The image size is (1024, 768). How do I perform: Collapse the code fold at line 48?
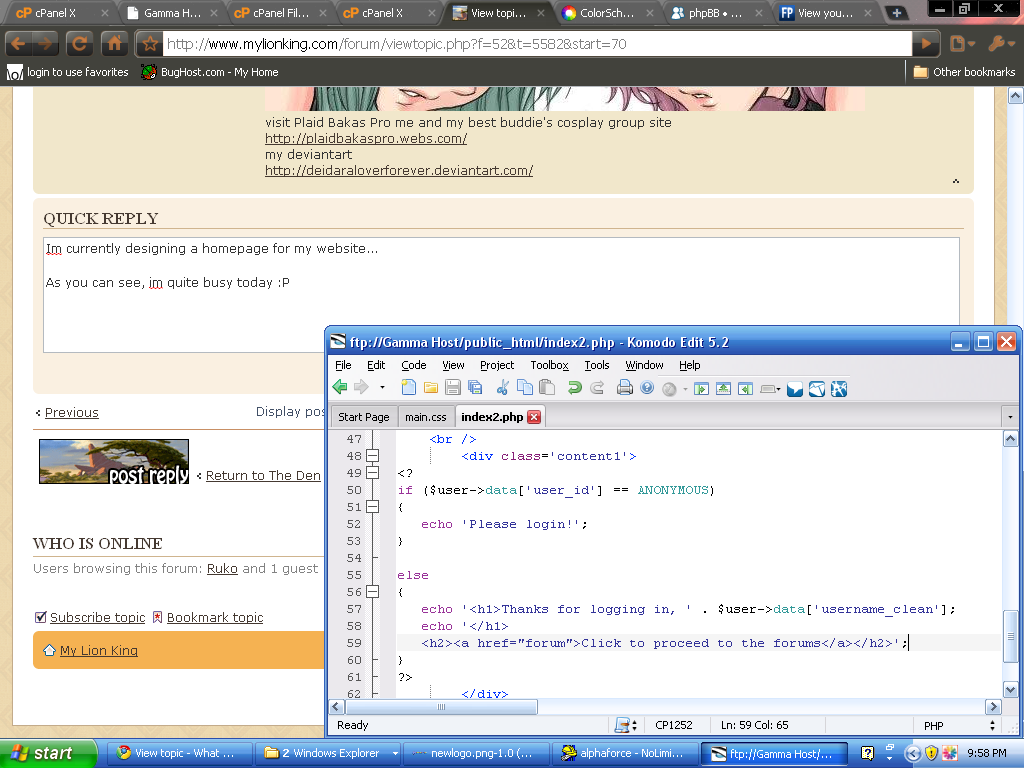point(372,456)
